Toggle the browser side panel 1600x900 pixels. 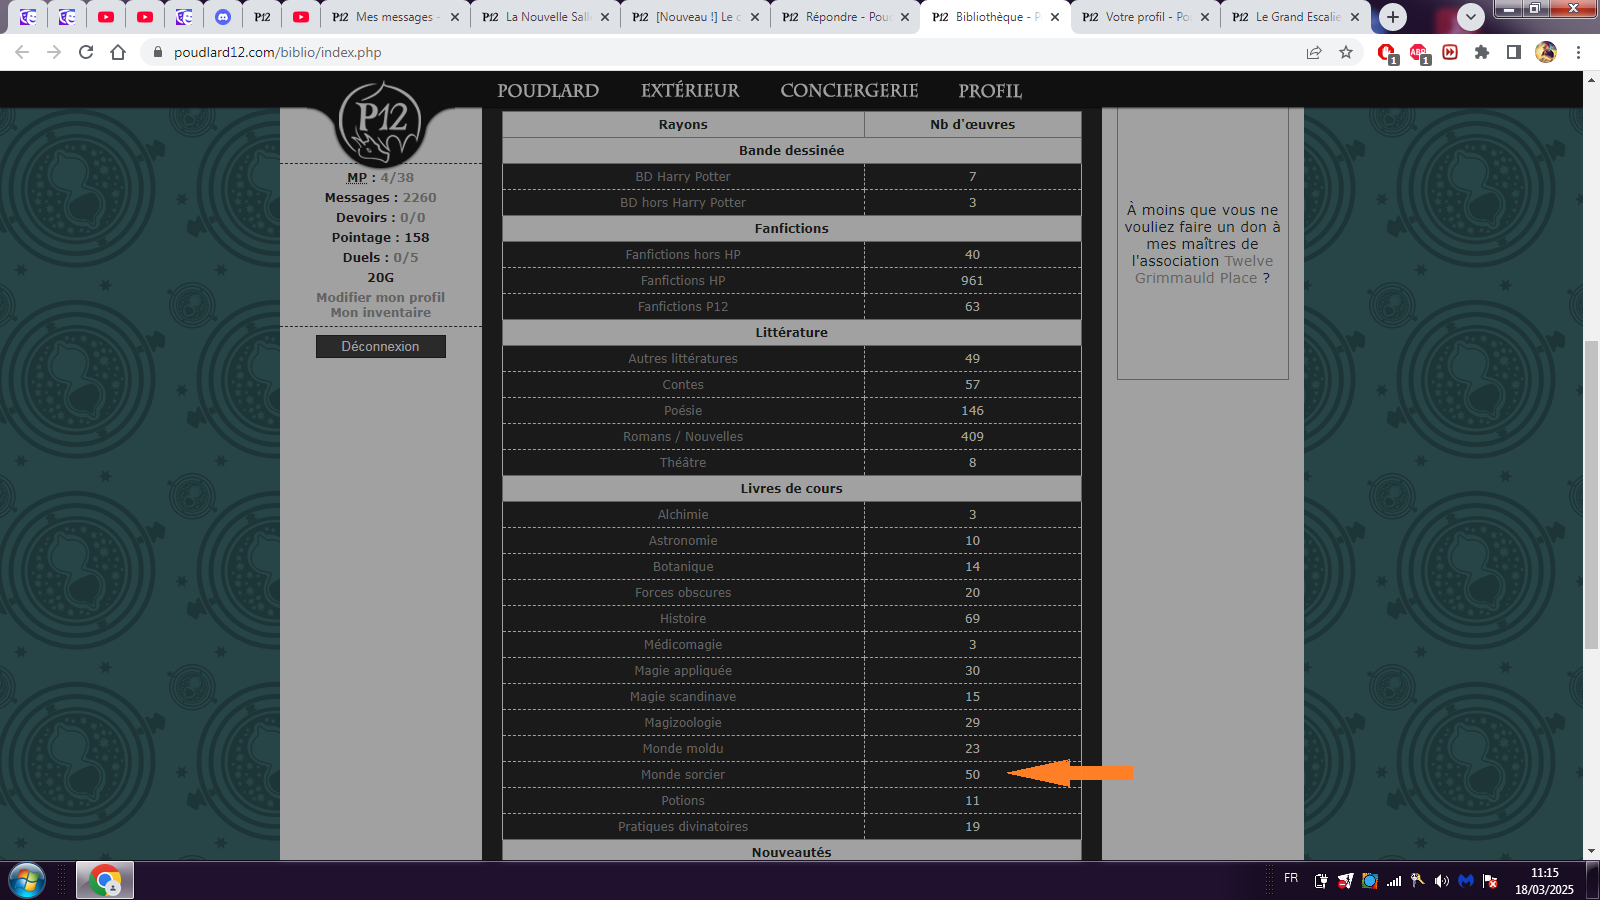pyautogui.click(x=1514, y=52)
